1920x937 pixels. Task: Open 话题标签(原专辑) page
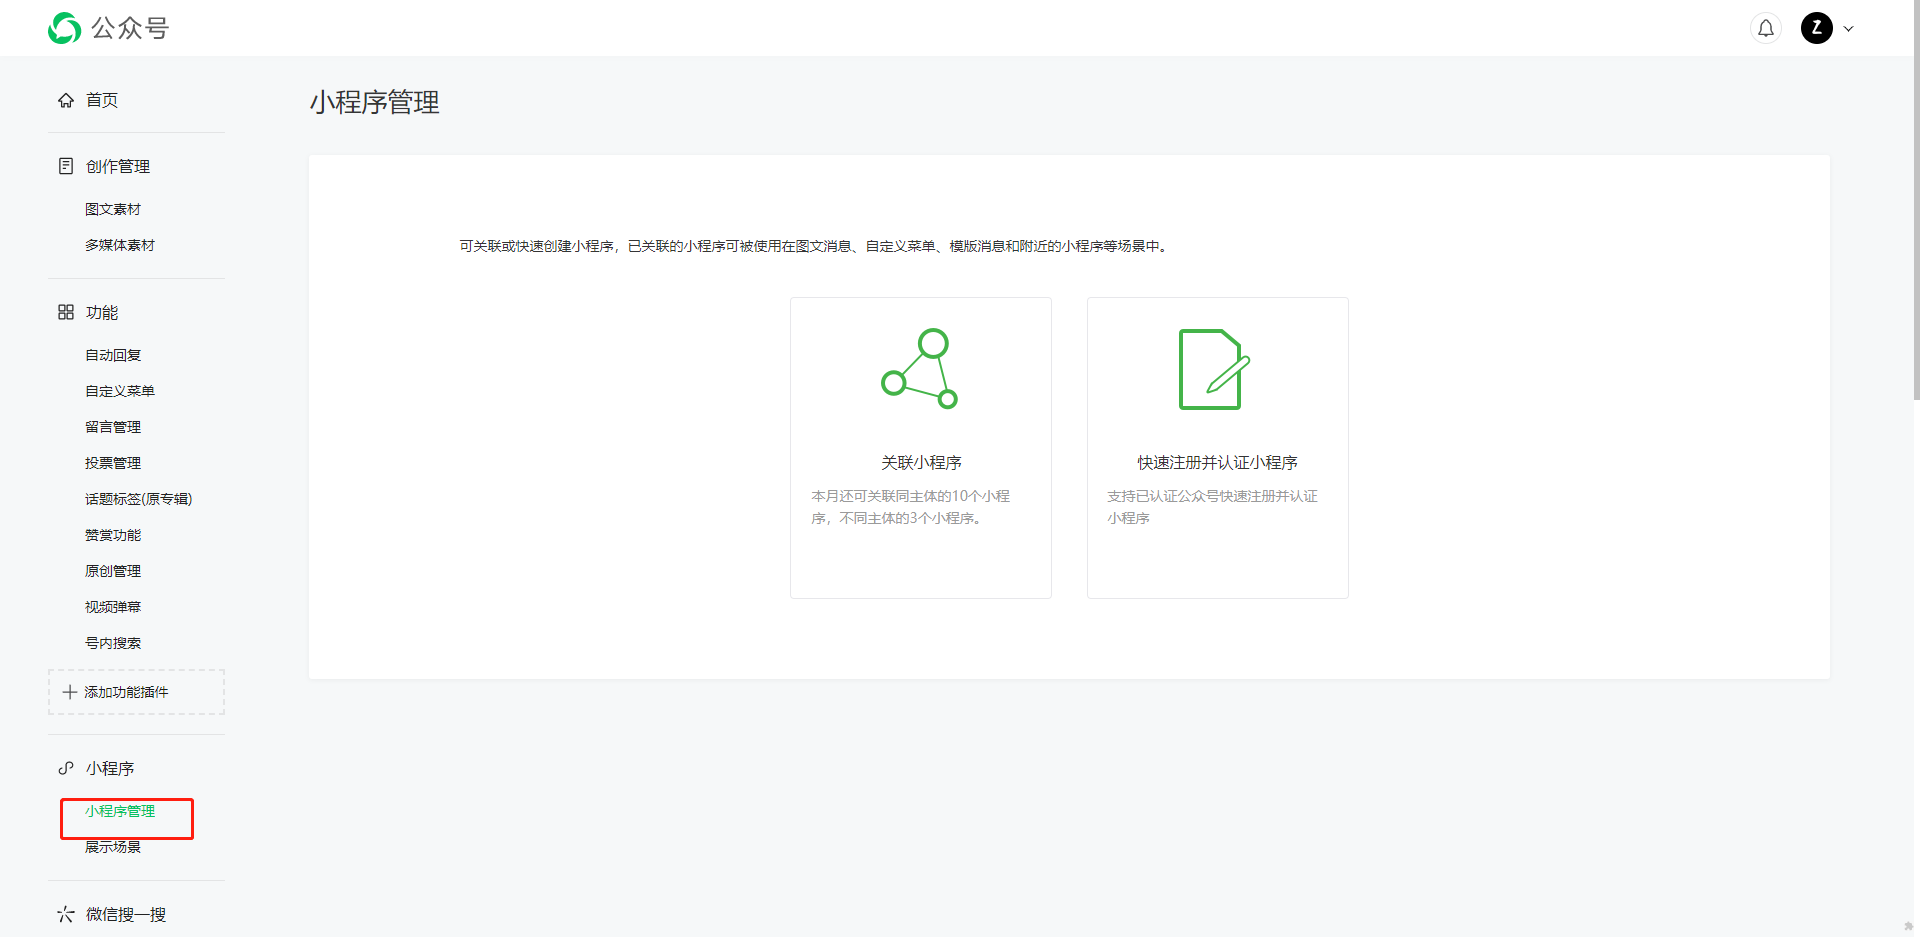point(139,499)
